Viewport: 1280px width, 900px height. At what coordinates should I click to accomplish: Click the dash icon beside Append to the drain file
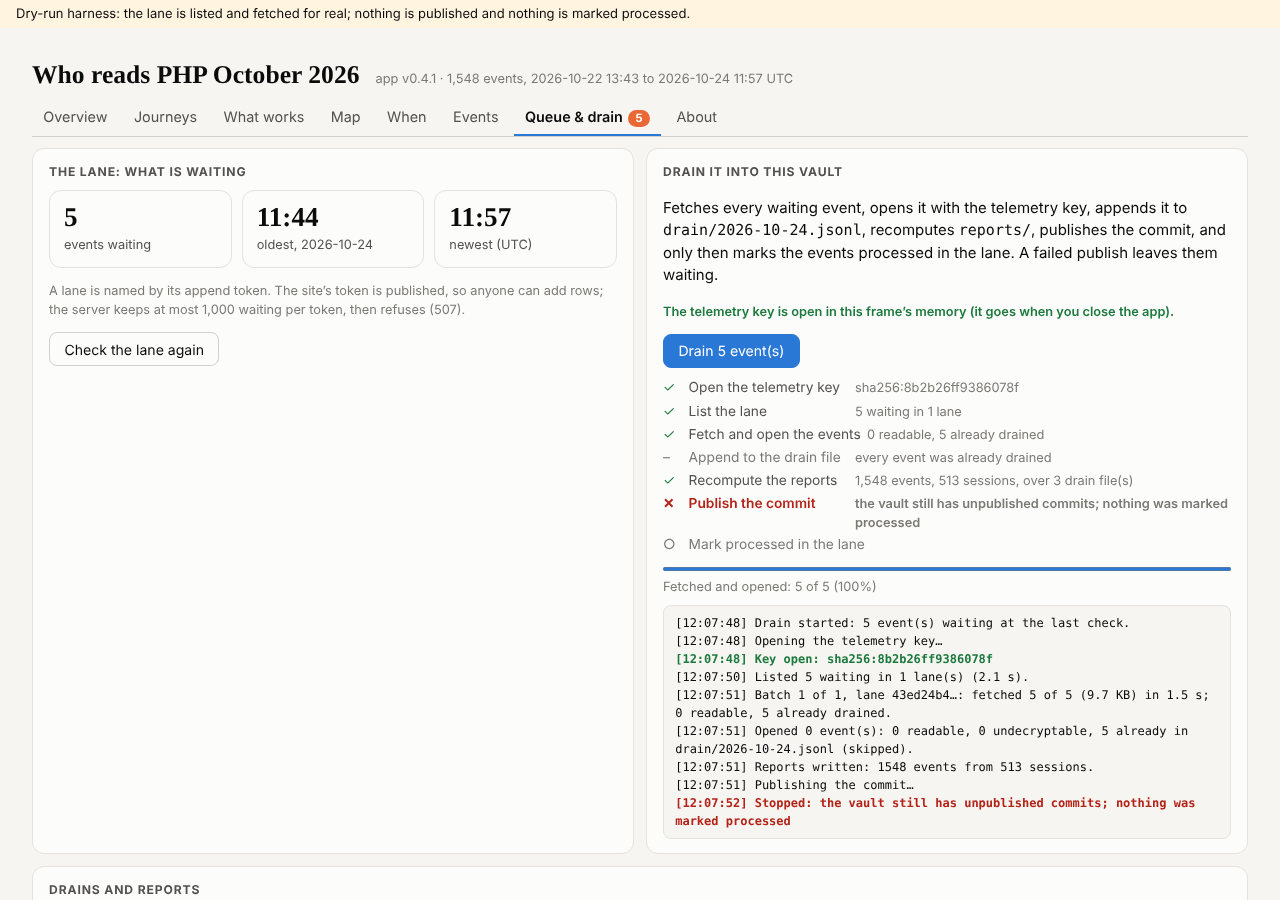669,457
